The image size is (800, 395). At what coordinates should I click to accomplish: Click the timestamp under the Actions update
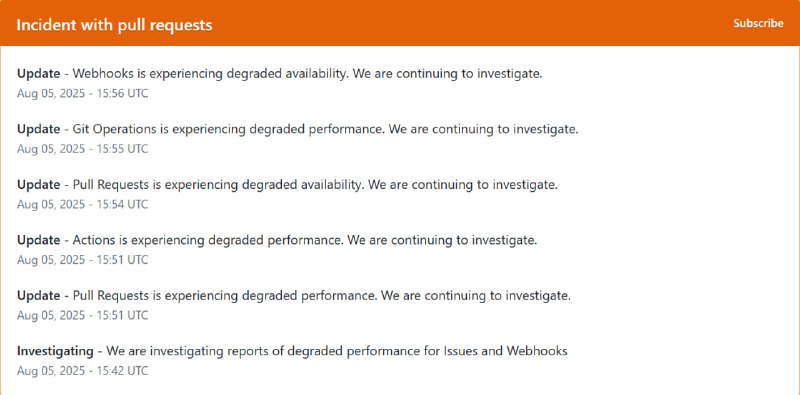coord(83,260)
